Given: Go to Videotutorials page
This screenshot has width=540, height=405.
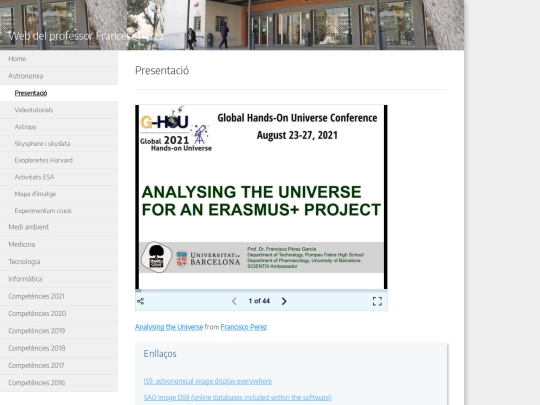Looking at the screenshot, I should pyautogui.click(x=59, y=110).
